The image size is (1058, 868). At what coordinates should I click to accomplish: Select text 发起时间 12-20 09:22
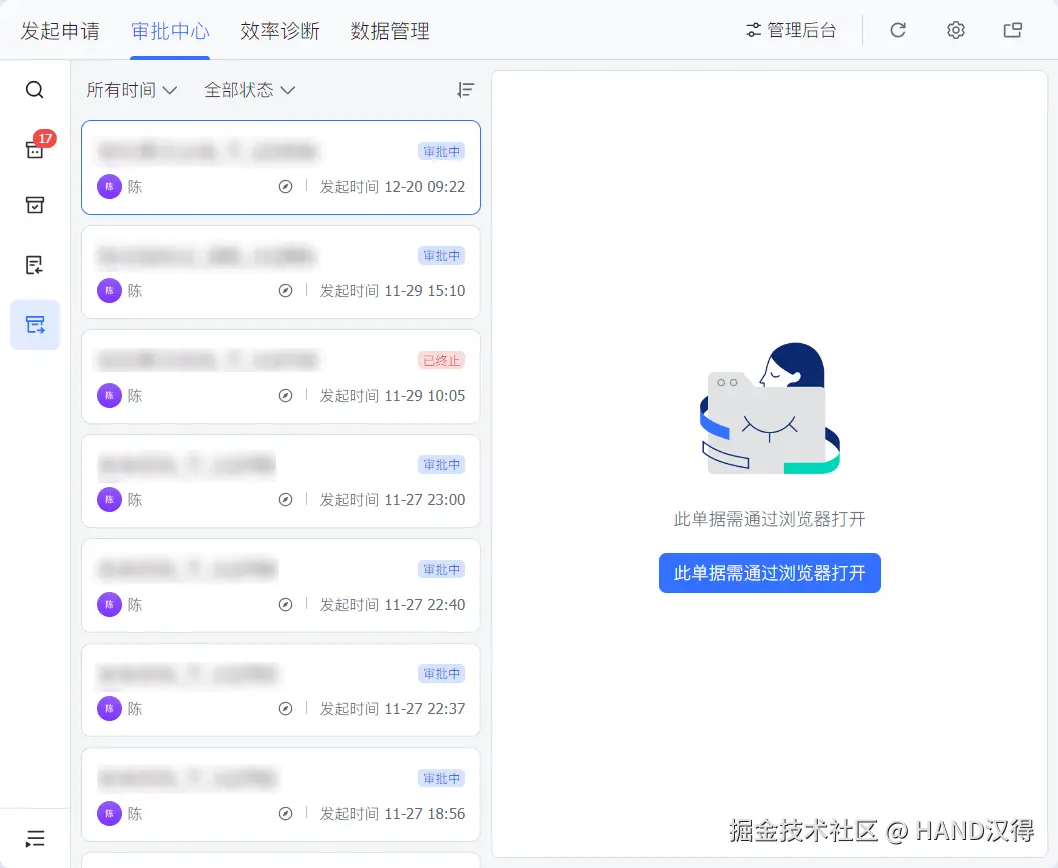coord(392,187)
